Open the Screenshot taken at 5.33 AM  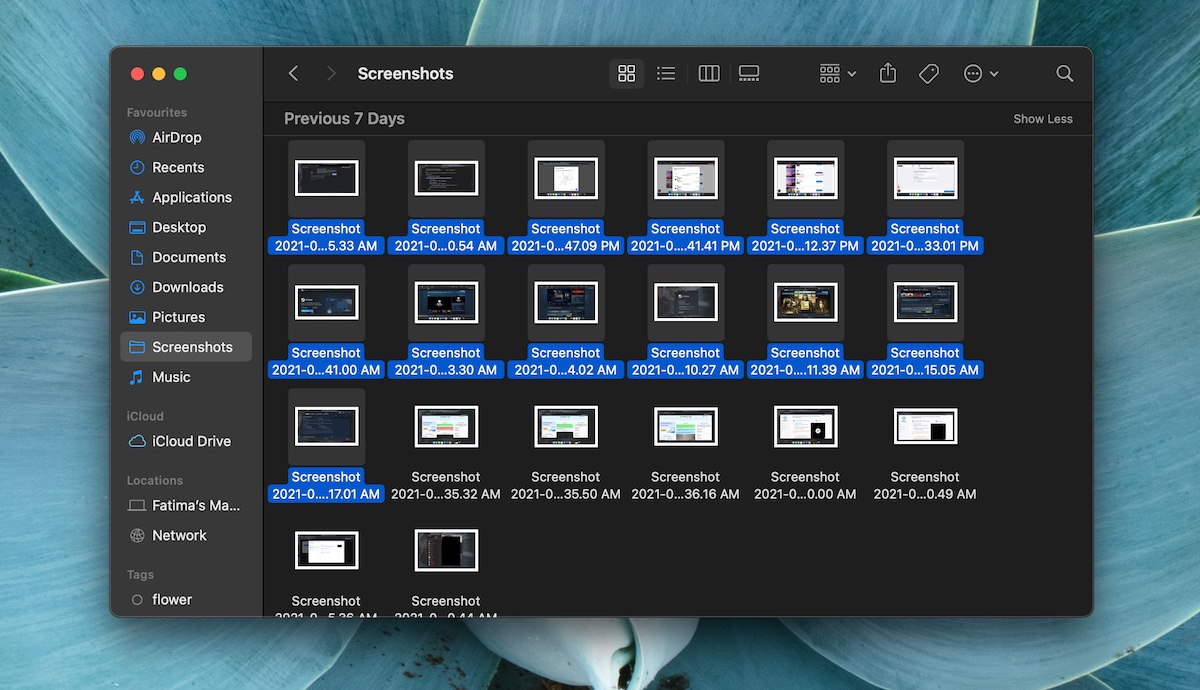[326, 178]
